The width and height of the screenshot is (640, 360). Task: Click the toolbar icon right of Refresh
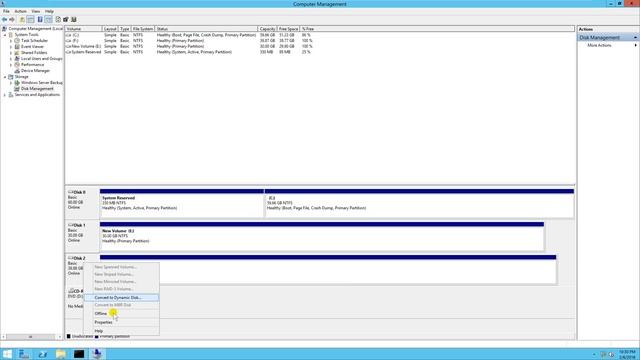coord(66,20)
